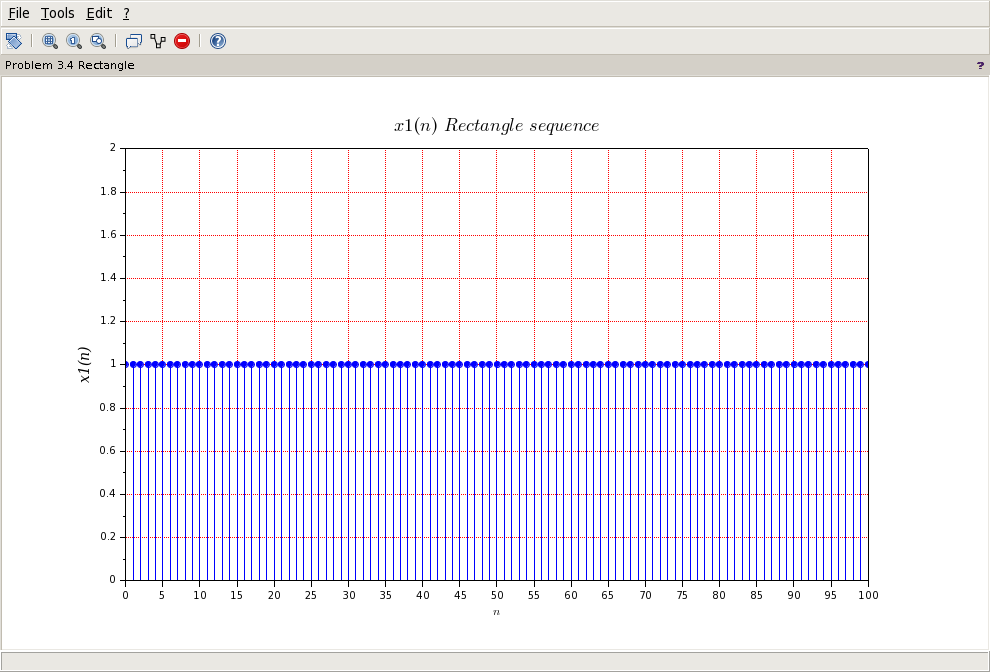Click the y-axis tick label '0.6'
Screen dimensions: 990x672
109,450
